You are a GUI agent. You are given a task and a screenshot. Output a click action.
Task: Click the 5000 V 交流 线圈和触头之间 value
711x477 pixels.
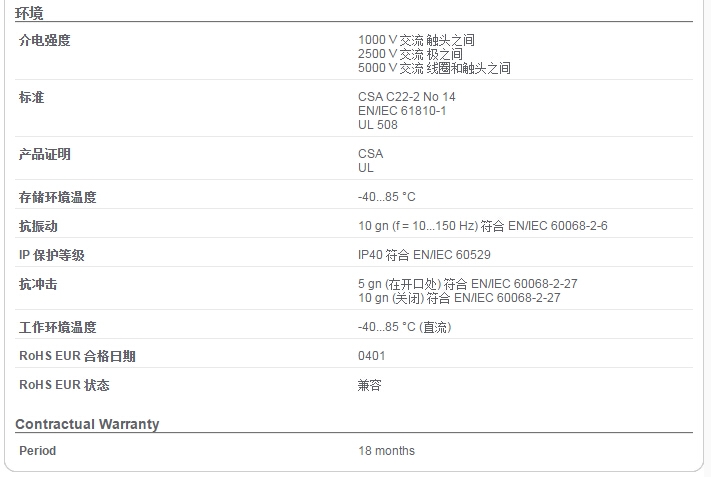coord(434,68)
